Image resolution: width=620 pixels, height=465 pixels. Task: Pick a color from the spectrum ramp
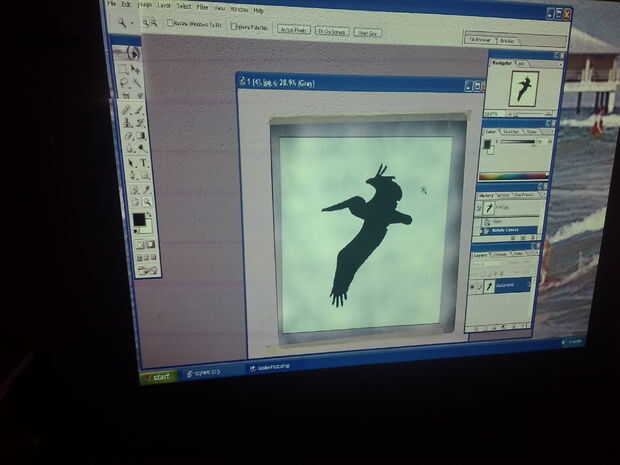pyautogui.click(x=513, y=176)
